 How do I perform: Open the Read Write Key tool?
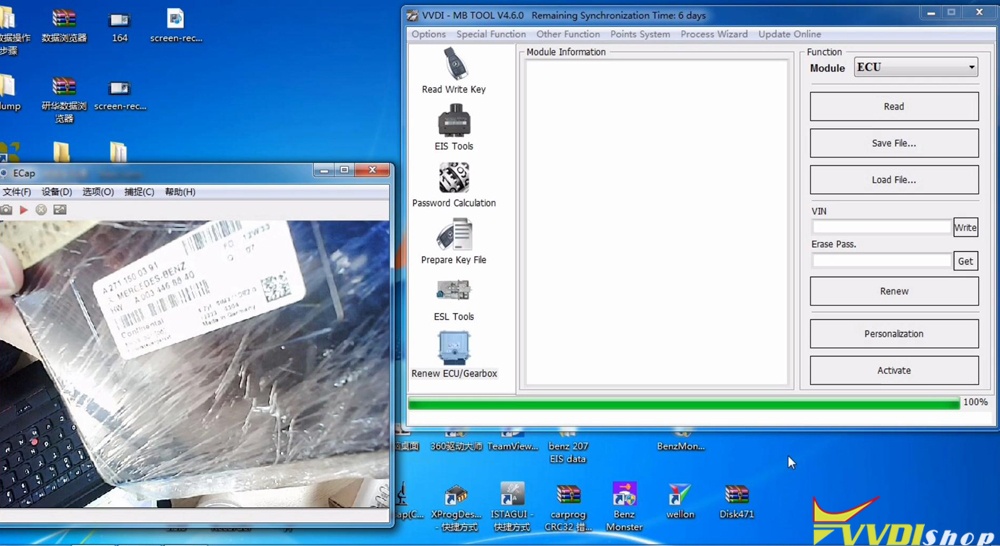click(453, 70)
